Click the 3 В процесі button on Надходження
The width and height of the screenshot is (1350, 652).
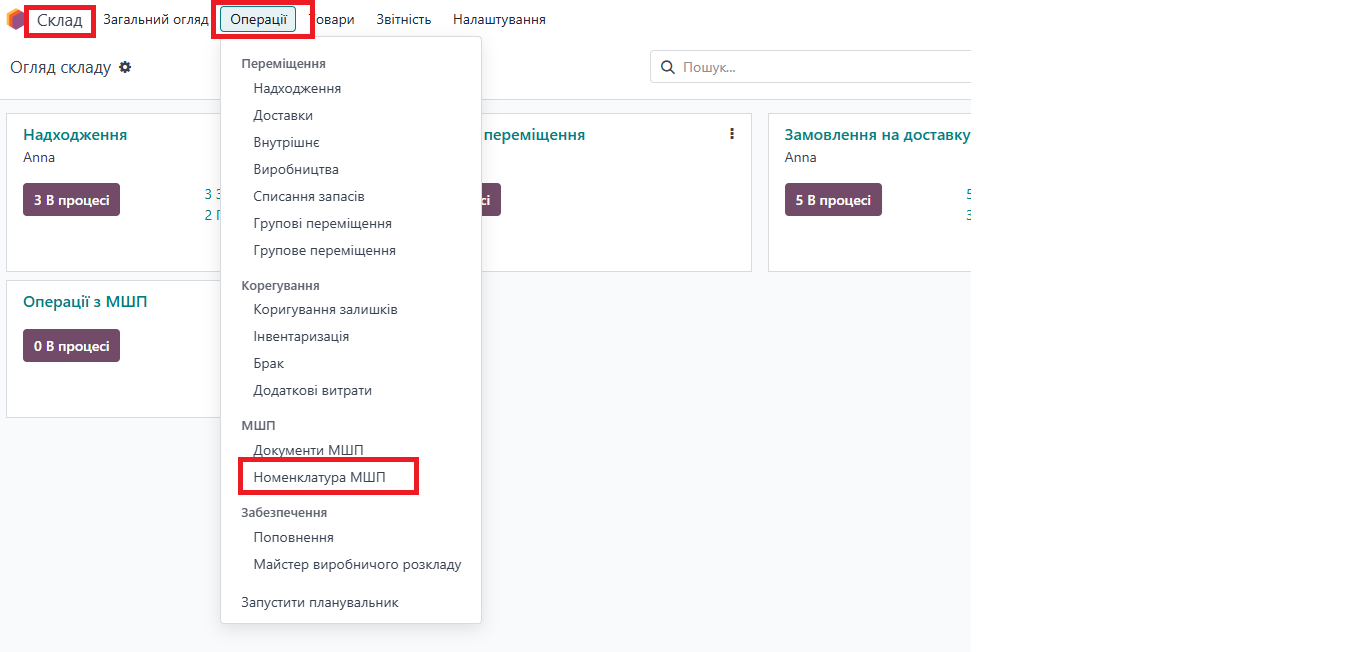(x=71, y=200)
